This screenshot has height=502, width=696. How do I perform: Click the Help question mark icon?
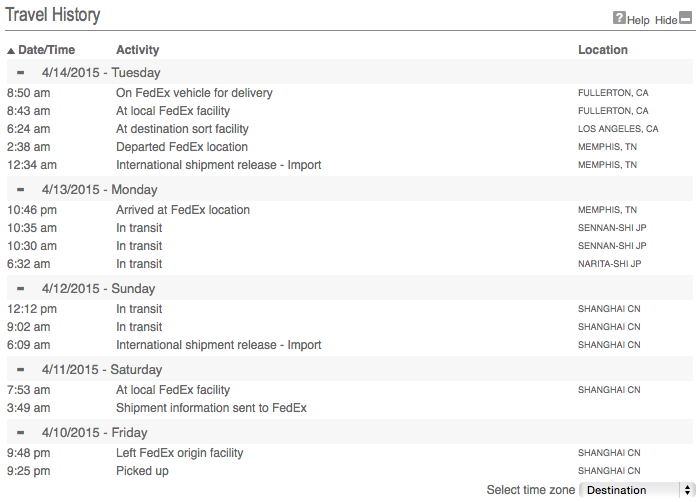tap(619, 18)
